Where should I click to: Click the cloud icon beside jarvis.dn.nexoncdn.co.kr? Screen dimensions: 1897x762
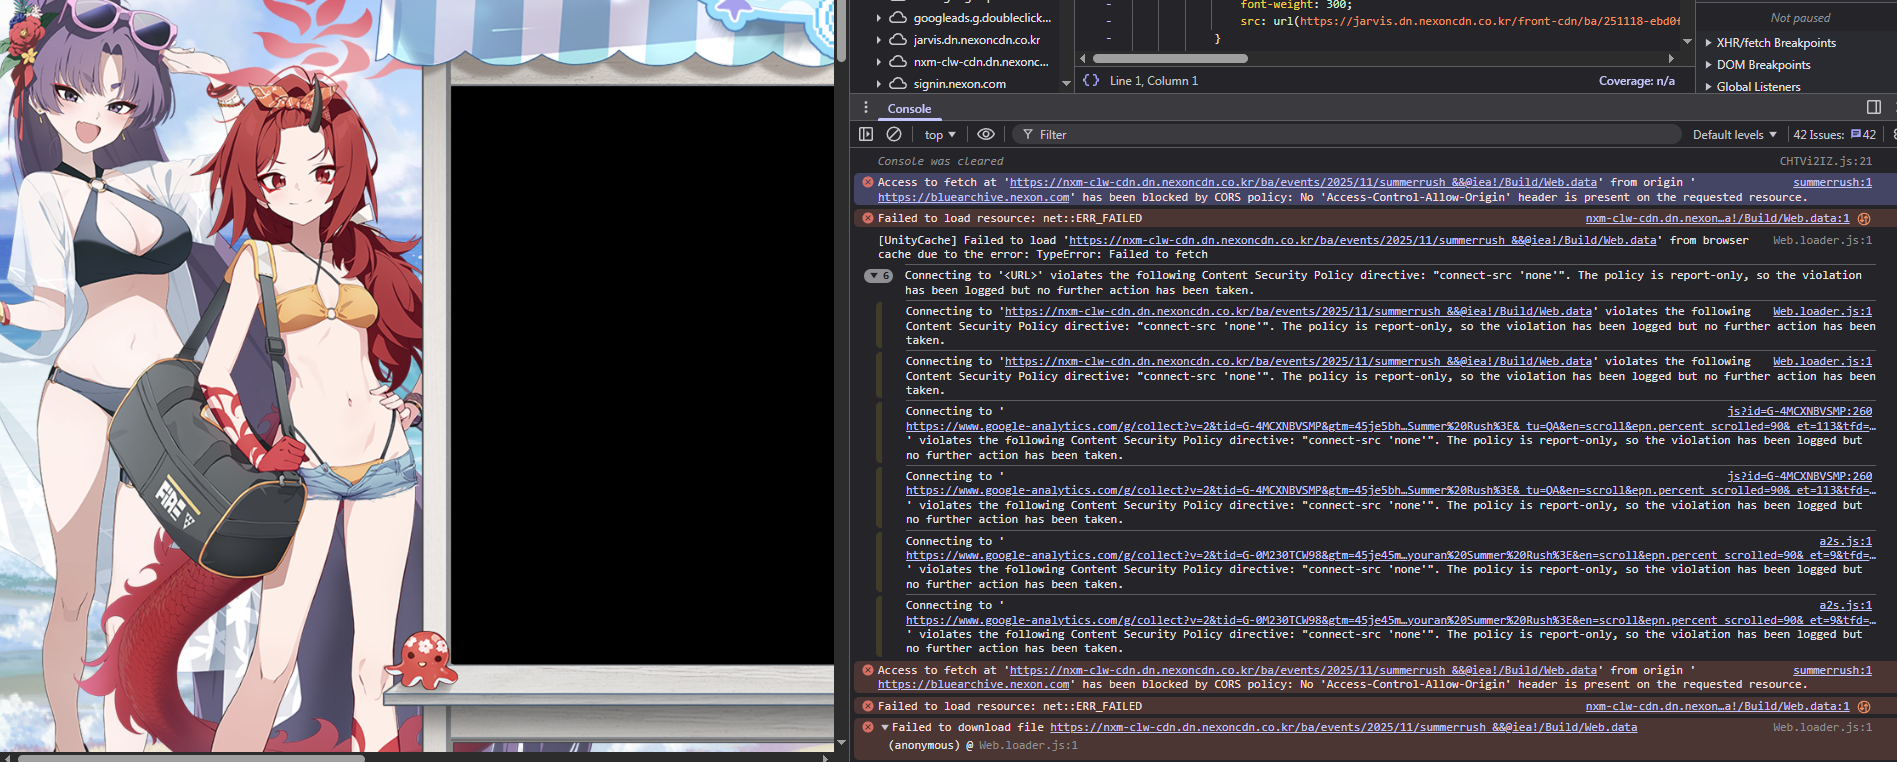pyautogui.click(x=898, y=40)
